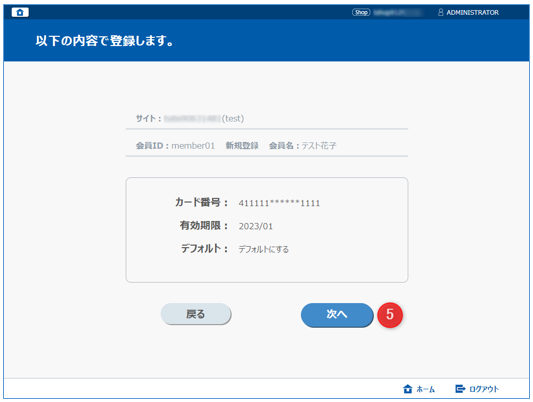Click the user icon beside ADMINISTRATOR
The height and width of the screenshot is (402, 533).
click(x=441, y=13)
